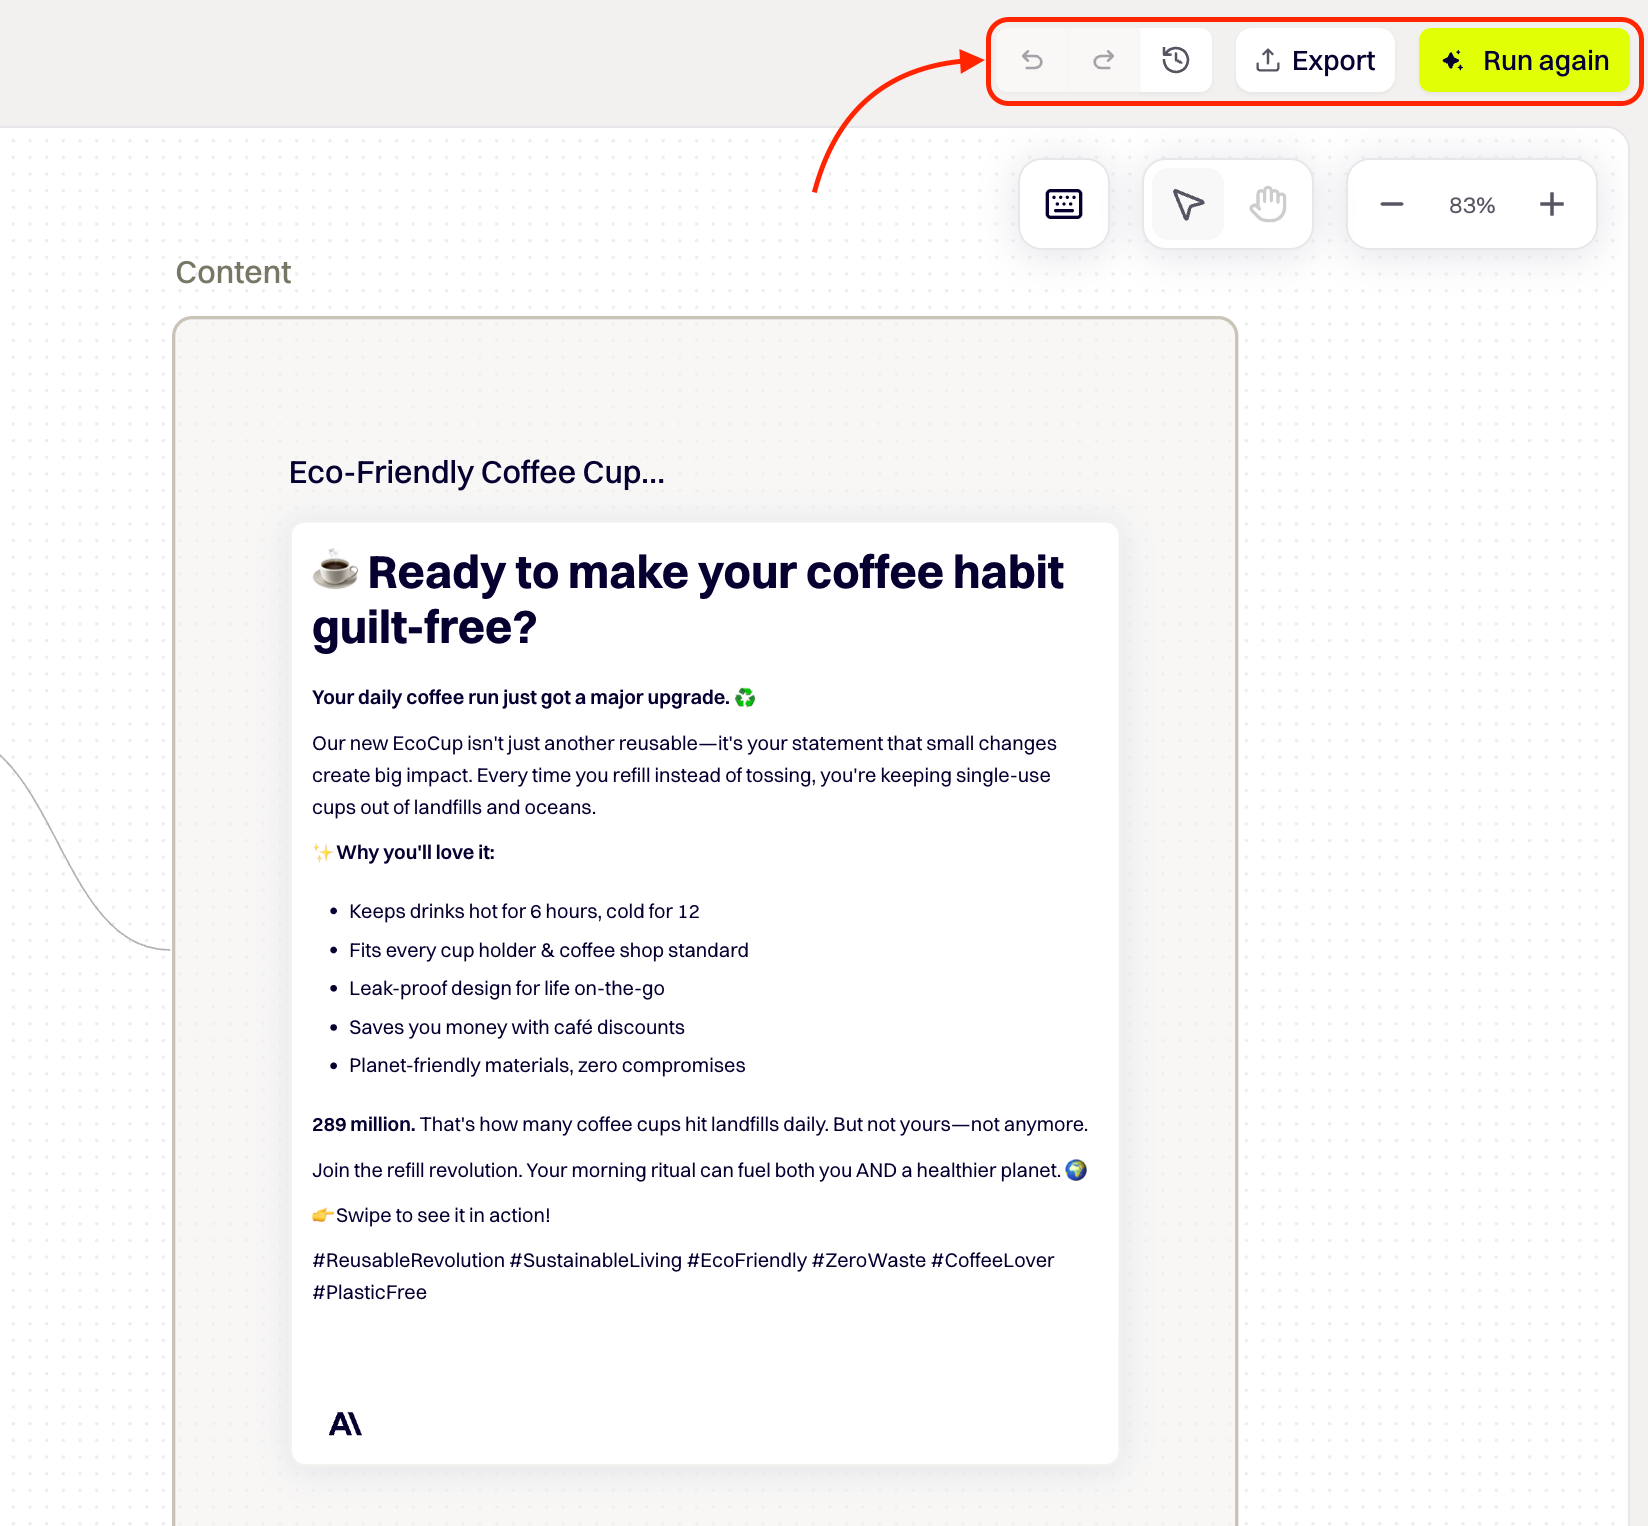This screenshot has height=1526, width=1648.
Task: Zoom out with the minus button
Action: (1392, 205)
